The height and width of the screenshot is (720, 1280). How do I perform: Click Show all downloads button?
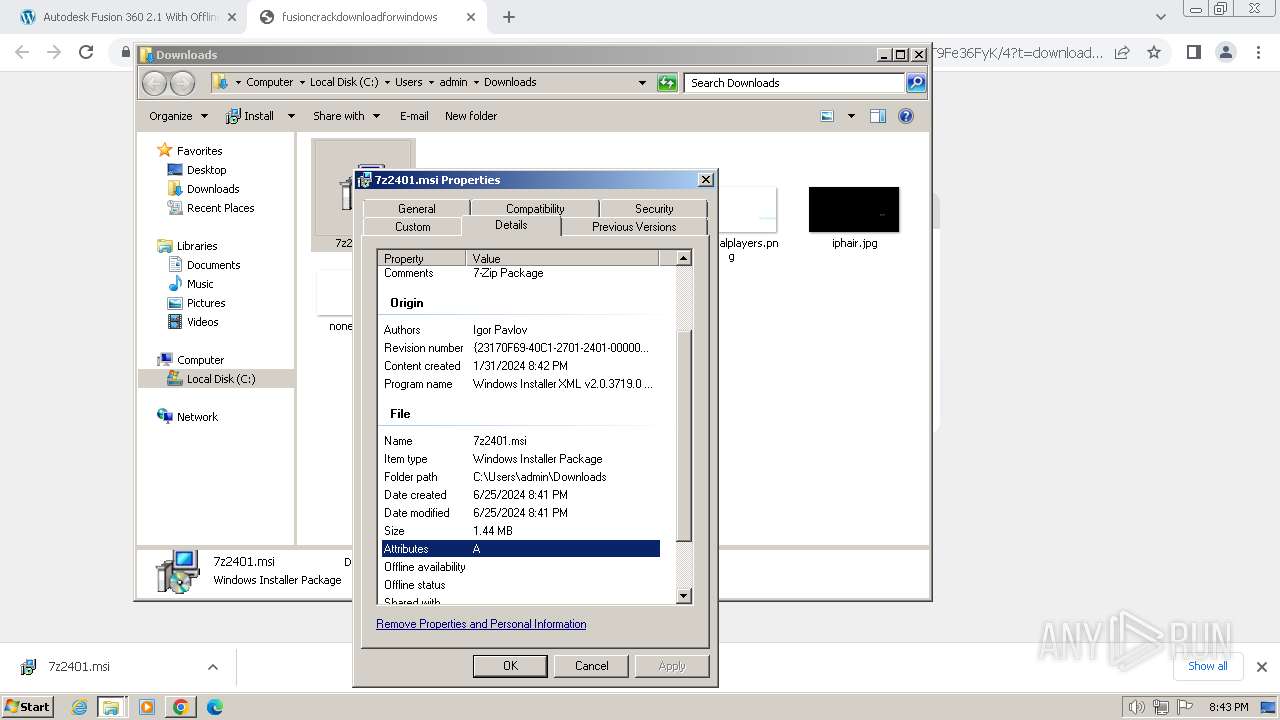coord(1207,666)
